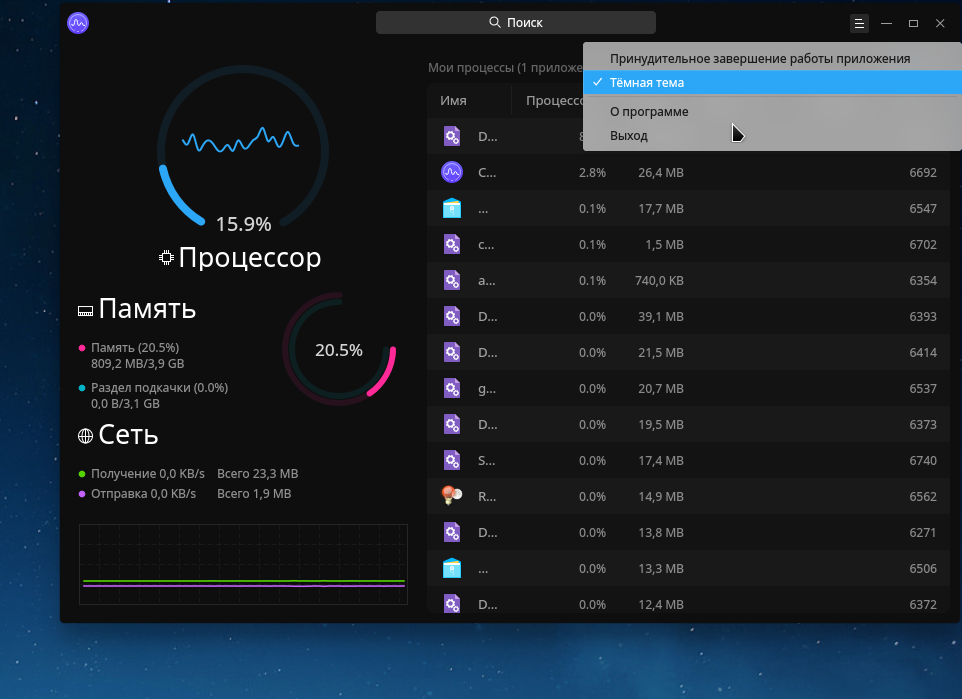Click memory value 19,5 MB
Screen dimensions: 962x699
[x=661, y=425]
